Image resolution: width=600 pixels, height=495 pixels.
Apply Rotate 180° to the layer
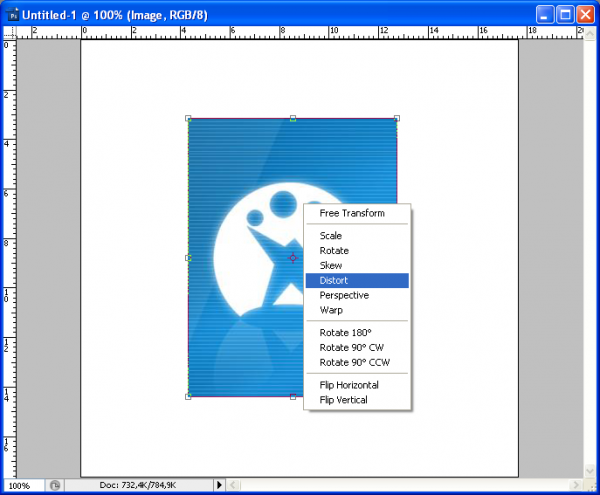345,332
